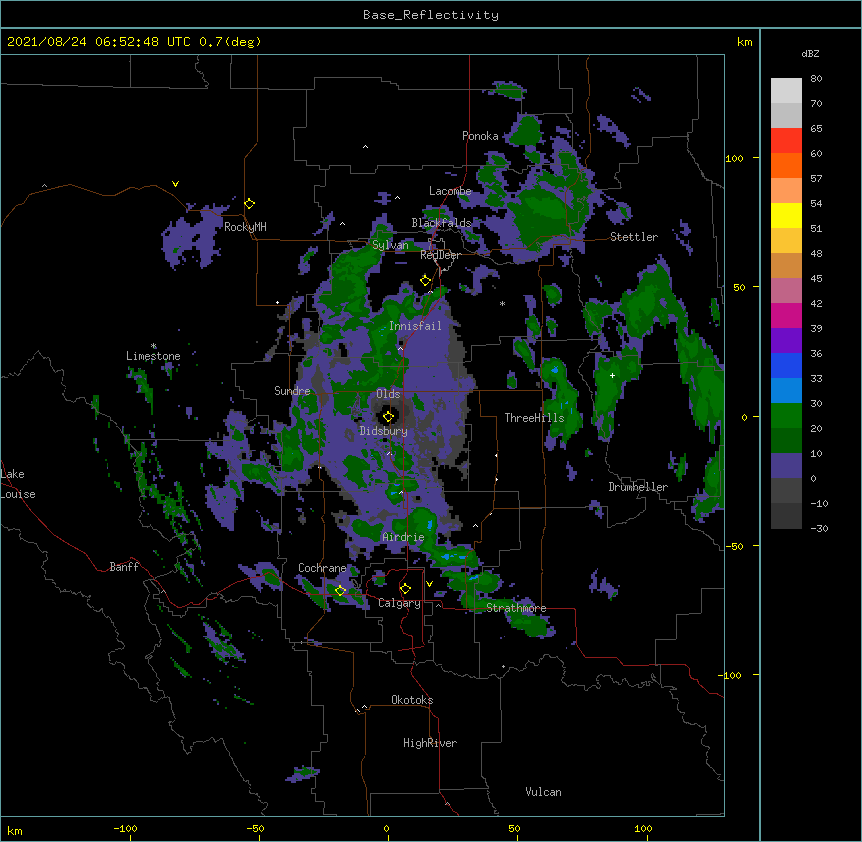The width and height of the screenshot is (862, 842).
Task: Click the white plus marker north of Drumheller
Action: (612, 375)
